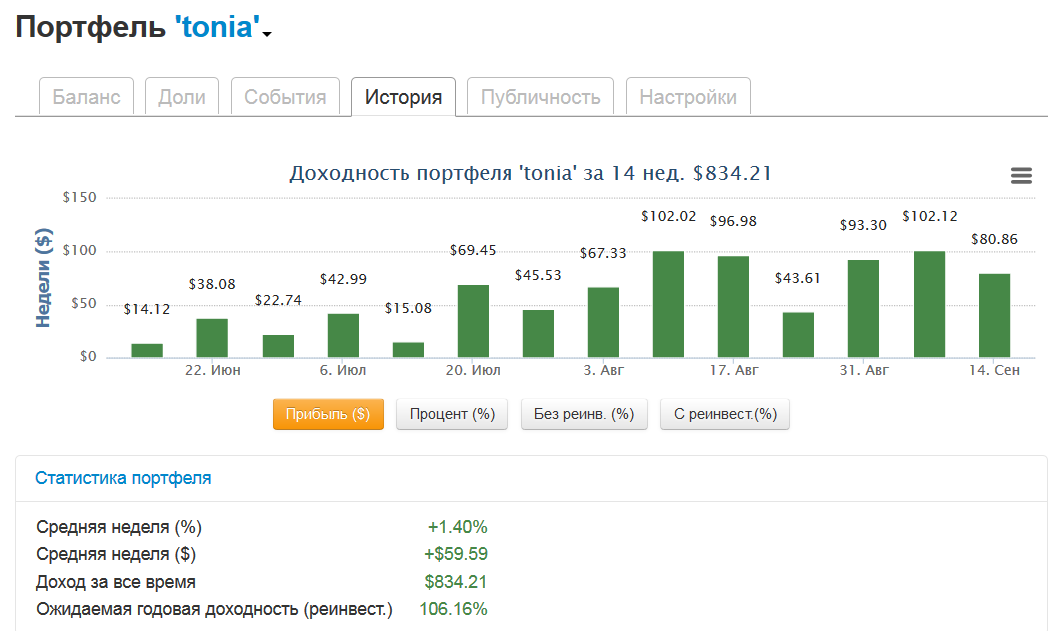Switch chart to Процент (%) mode
Screen dimensions: 1053x631
pyautogui.click(x=452, y=414)
